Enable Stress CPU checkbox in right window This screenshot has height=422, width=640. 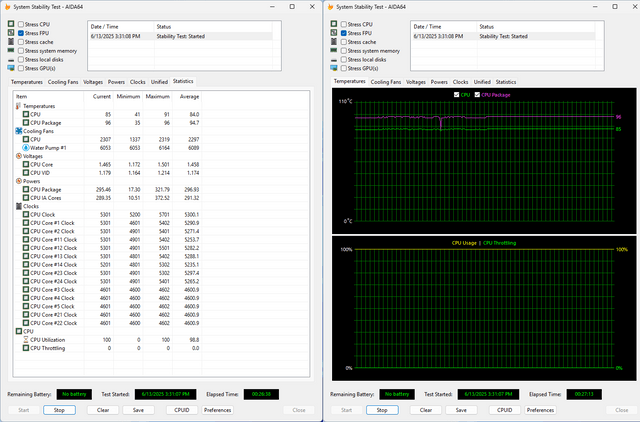point(344,24)
